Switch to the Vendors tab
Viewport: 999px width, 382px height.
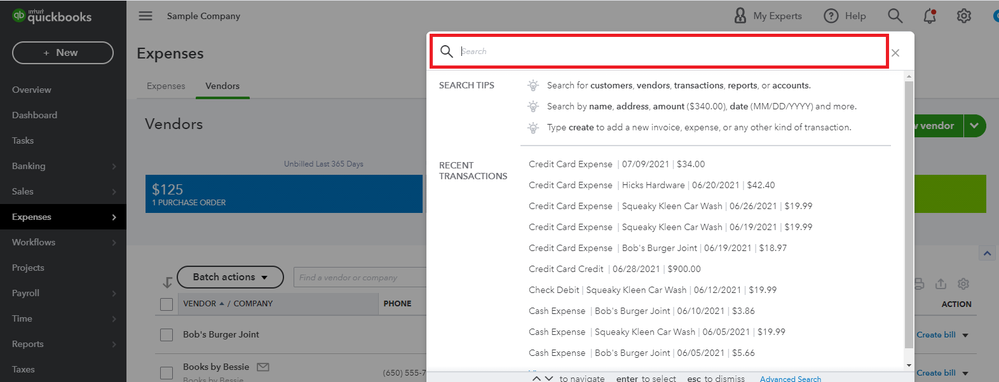(222, 86)
